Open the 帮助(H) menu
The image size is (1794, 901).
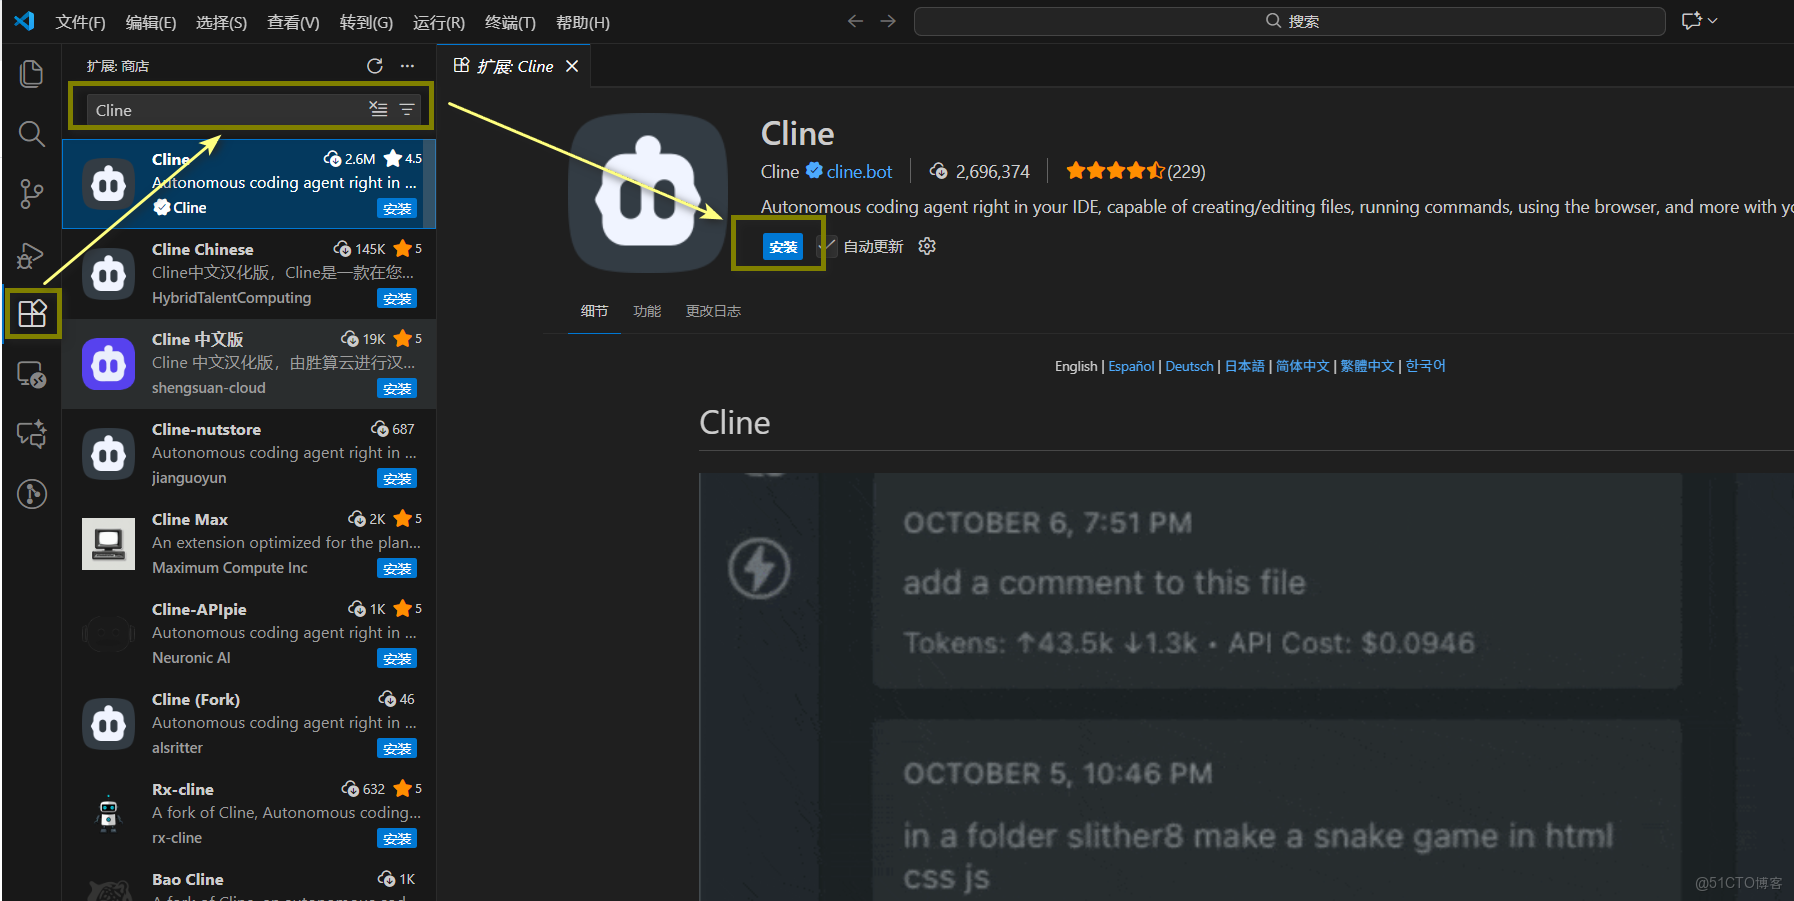(x=583, y=22)
